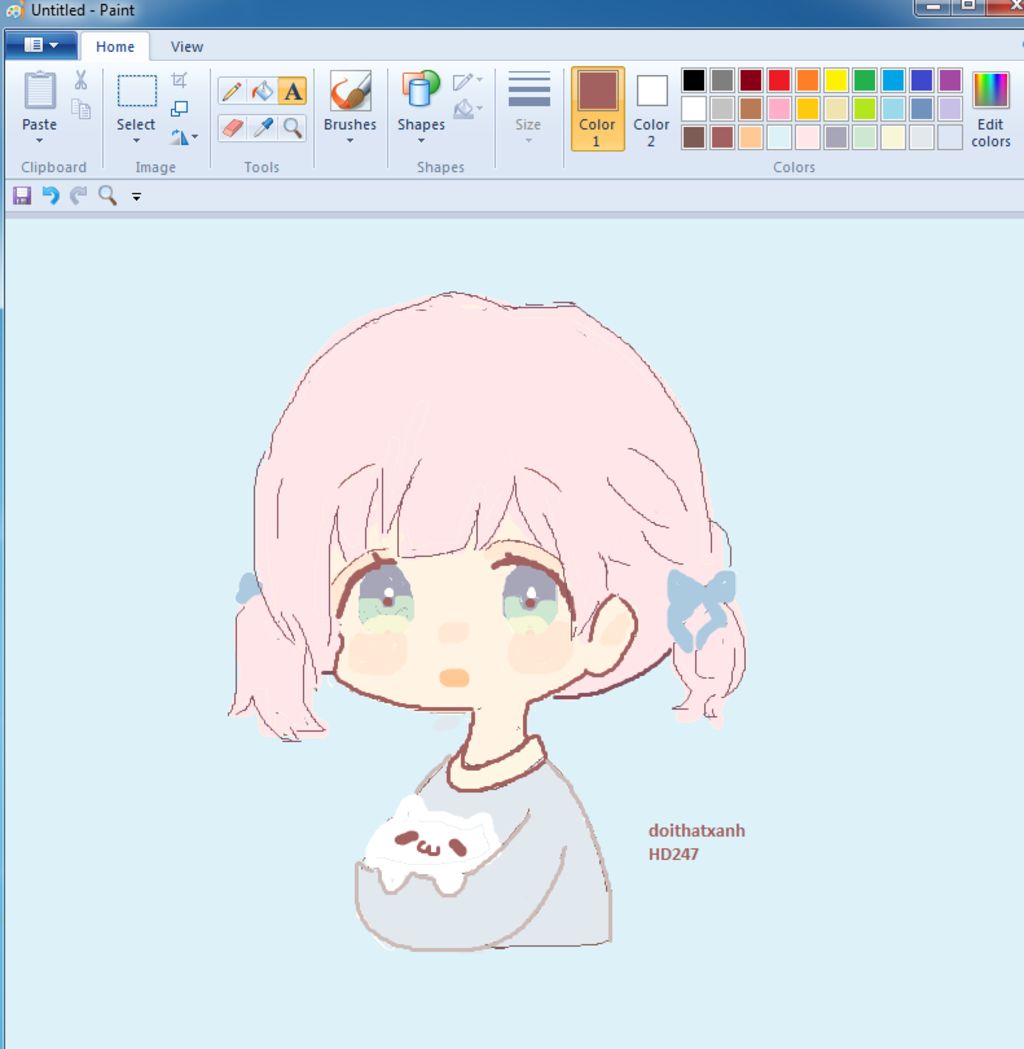
Task: Click the Rotate or flip icon
Action: click(x=179, y=137)
